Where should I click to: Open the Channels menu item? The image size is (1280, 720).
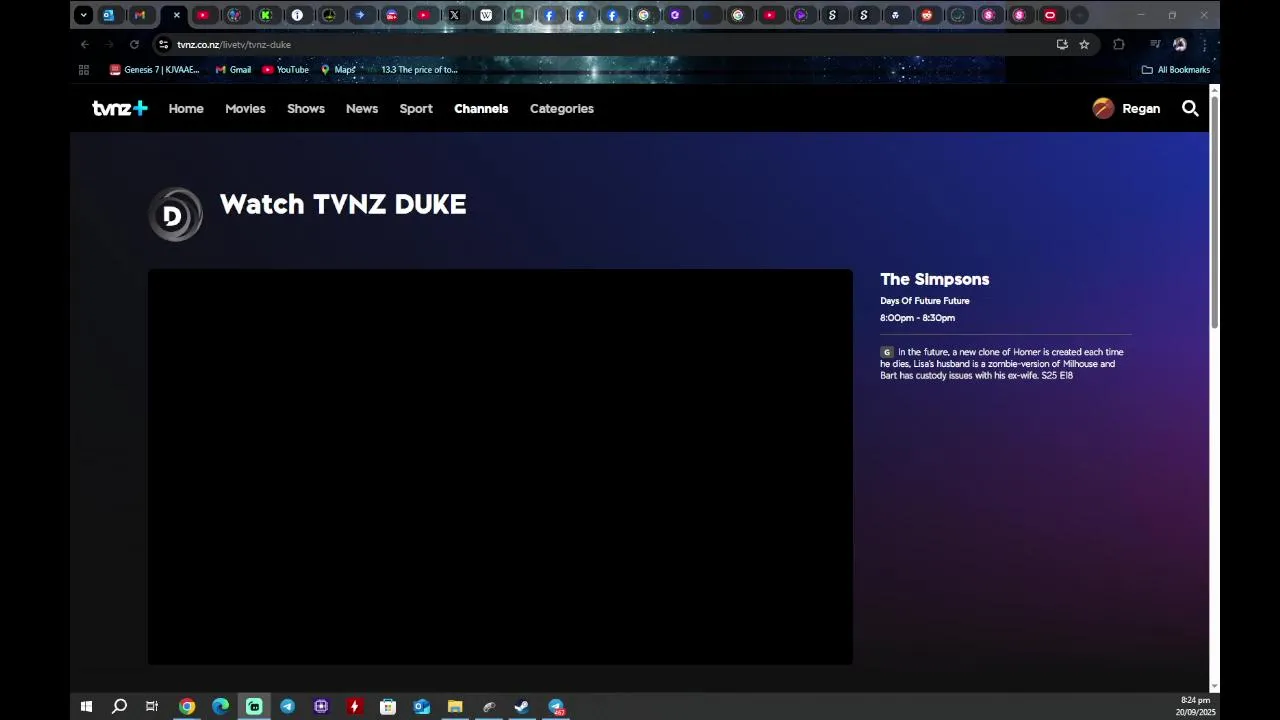click(481, 108)
